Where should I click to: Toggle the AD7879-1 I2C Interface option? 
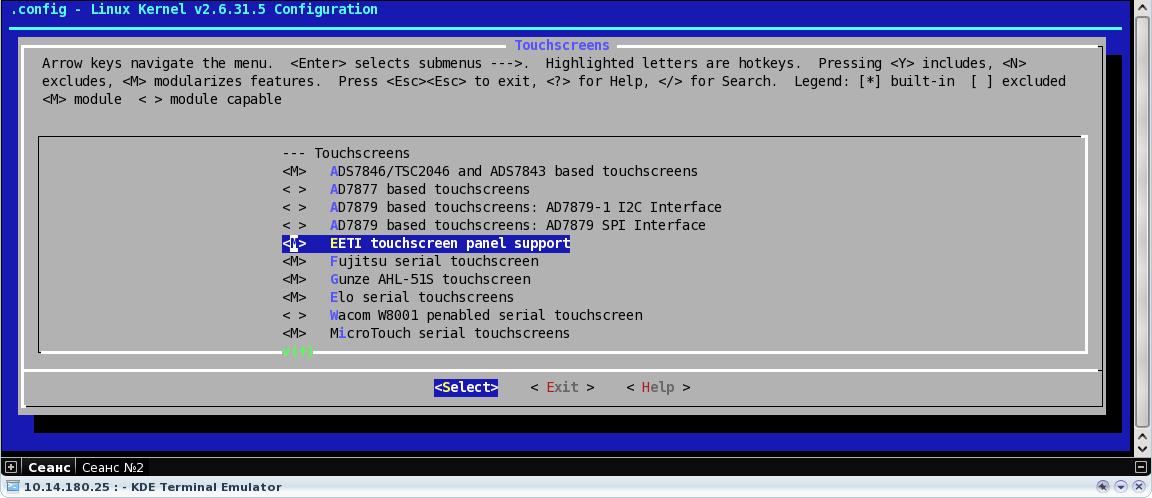294,207
